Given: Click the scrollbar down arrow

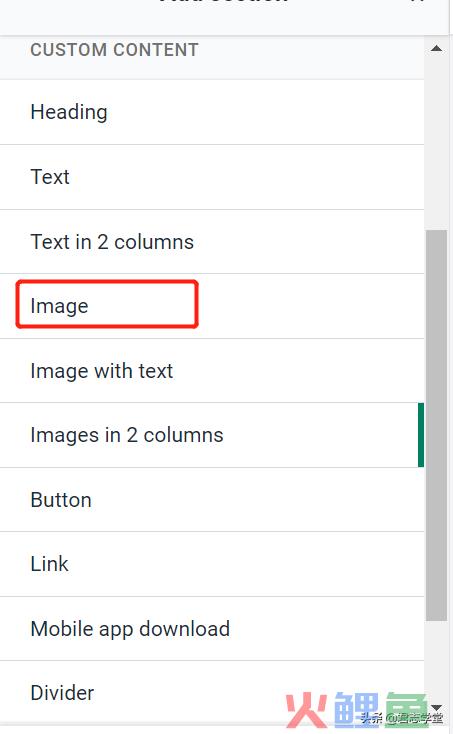Looking at the screenshot, I should coord(437,708).
